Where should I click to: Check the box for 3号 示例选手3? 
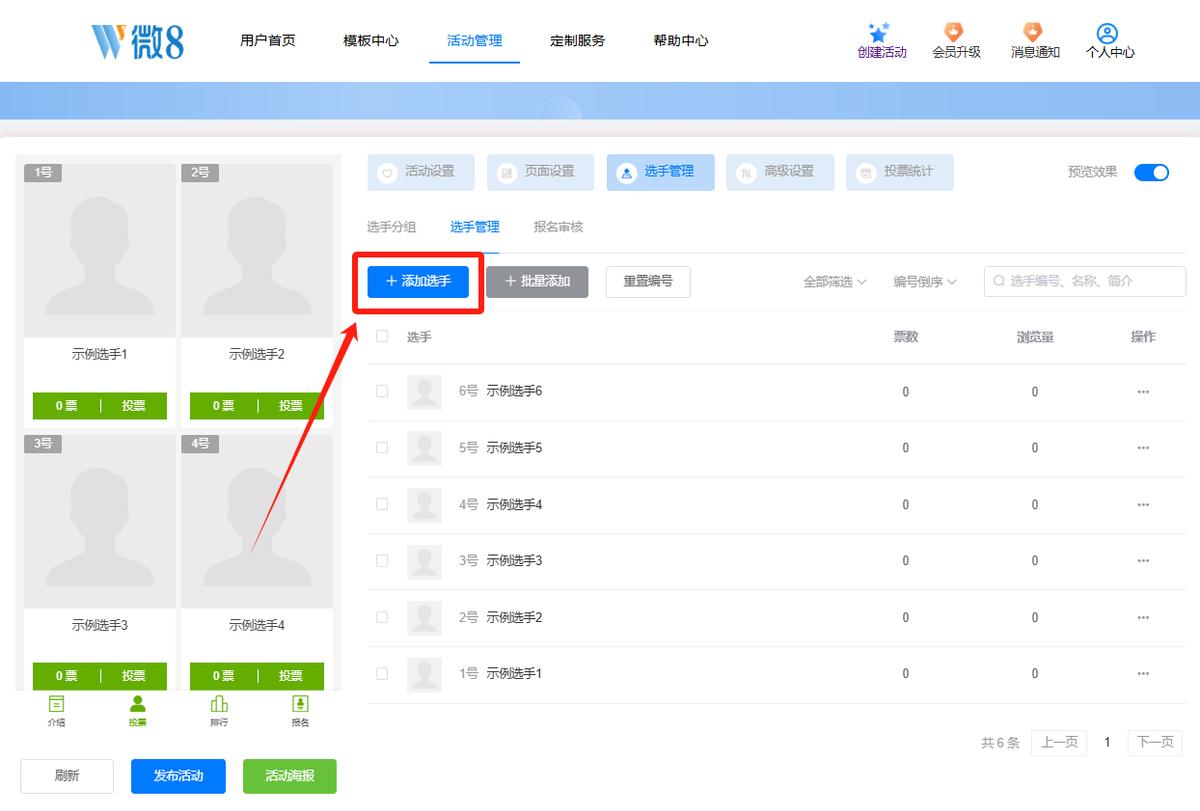[382, 561]
